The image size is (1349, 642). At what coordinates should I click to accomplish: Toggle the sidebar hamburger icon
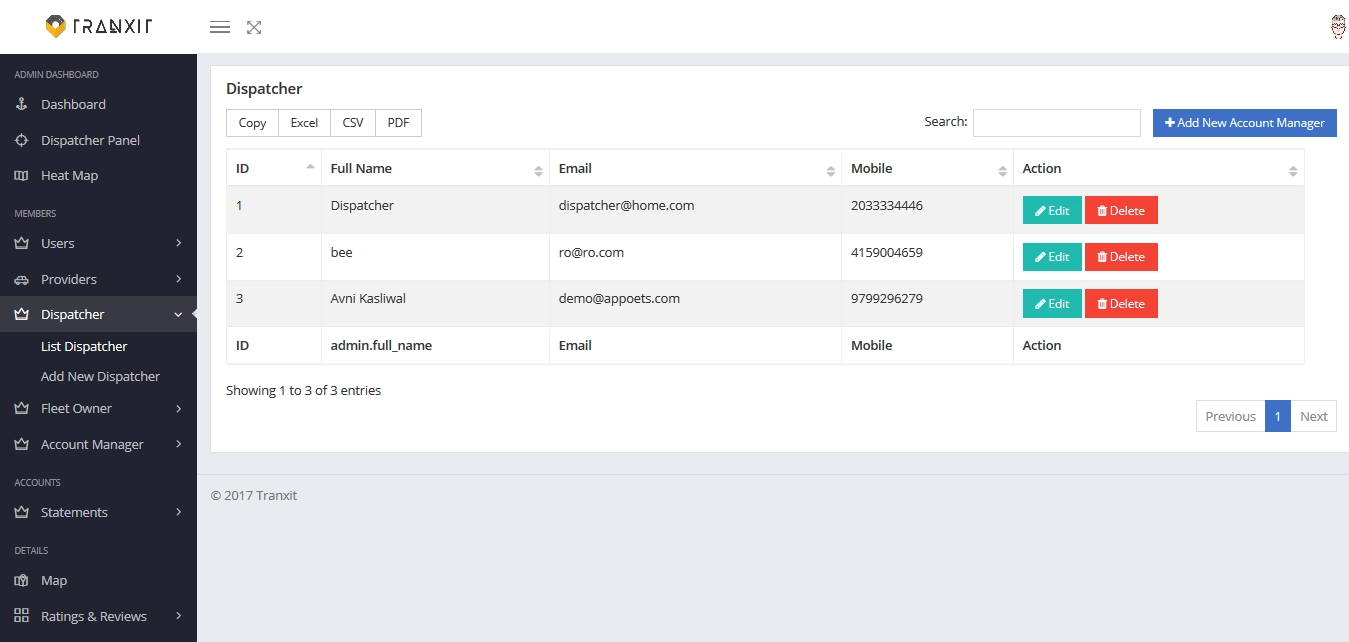pos(219,27)
